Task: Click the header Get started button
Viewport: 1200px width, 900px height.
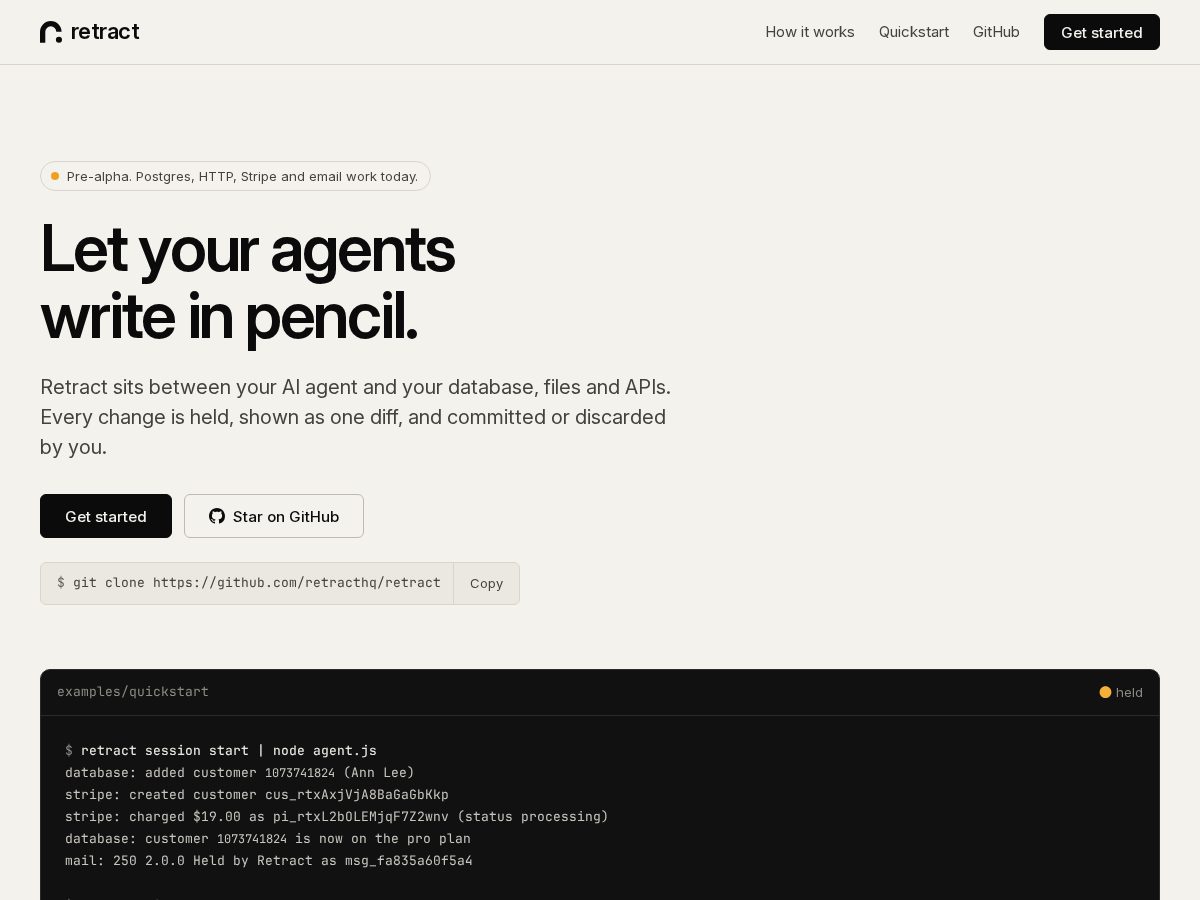Action: click(x=1102, y=32)
